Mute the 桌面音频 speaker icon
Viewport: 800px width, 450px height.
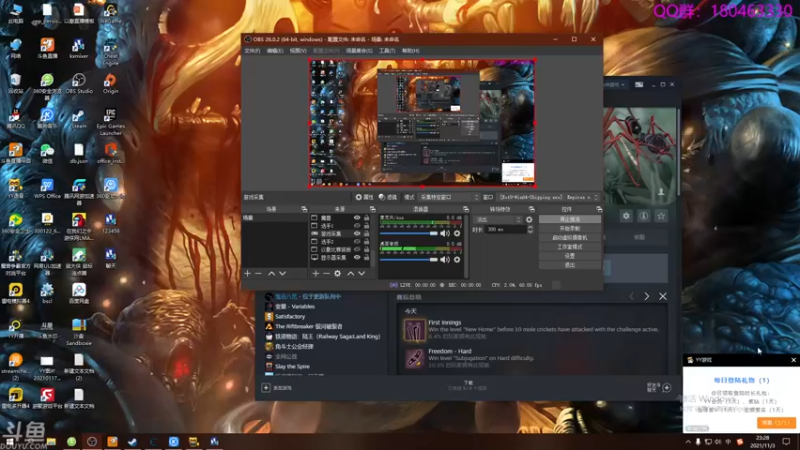point(445,259)
